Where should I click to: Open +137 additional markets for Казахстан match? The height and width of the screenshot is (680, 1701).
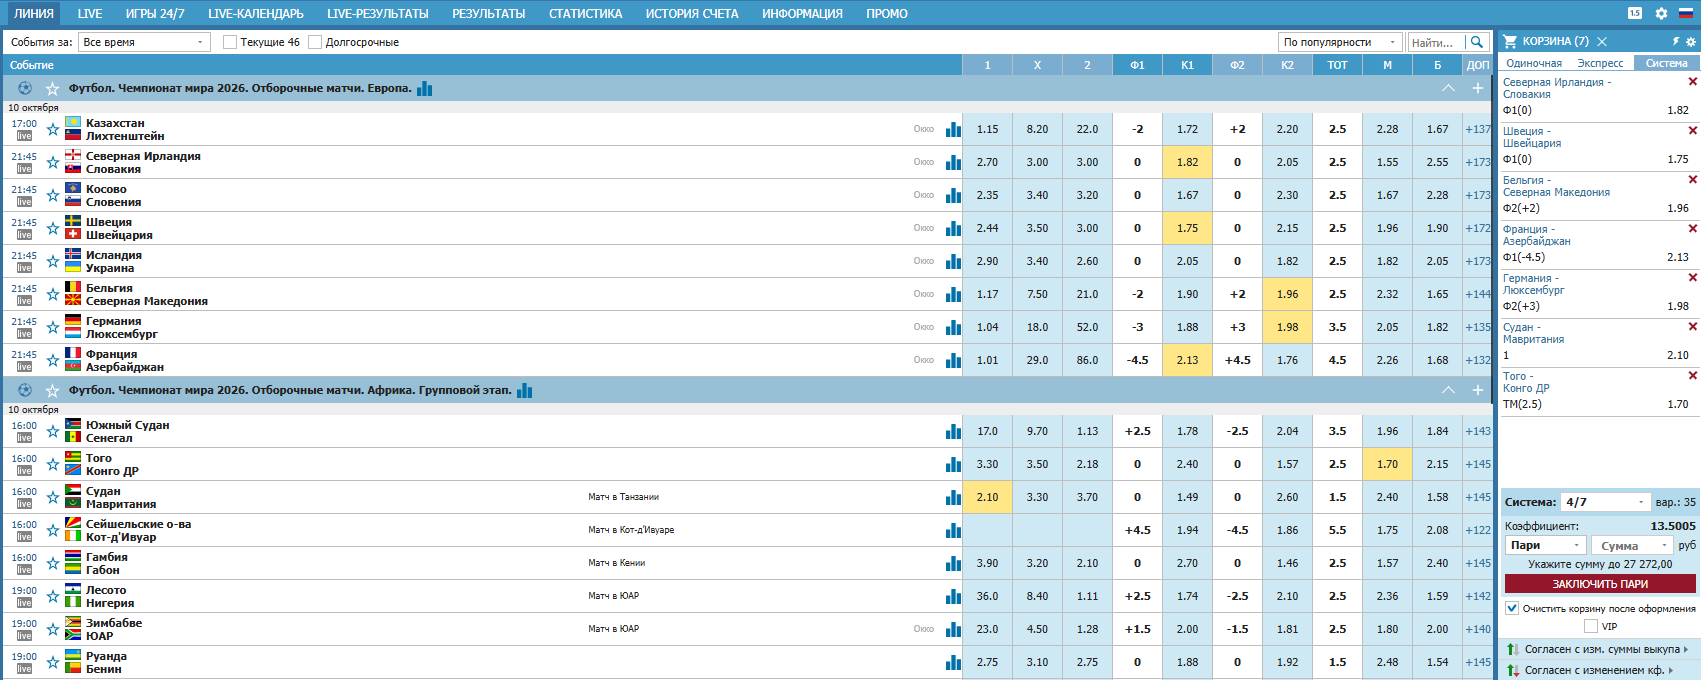pos(1477,130)
